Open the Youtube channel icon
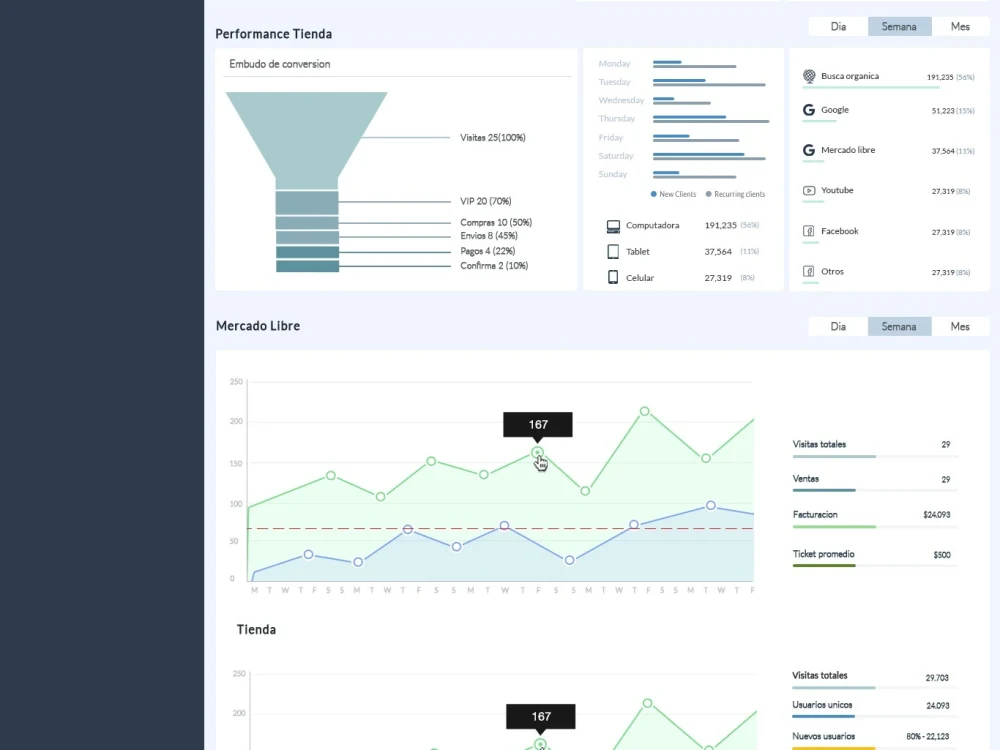Viewport: 1000px width, 750px height. pos(808,191)
